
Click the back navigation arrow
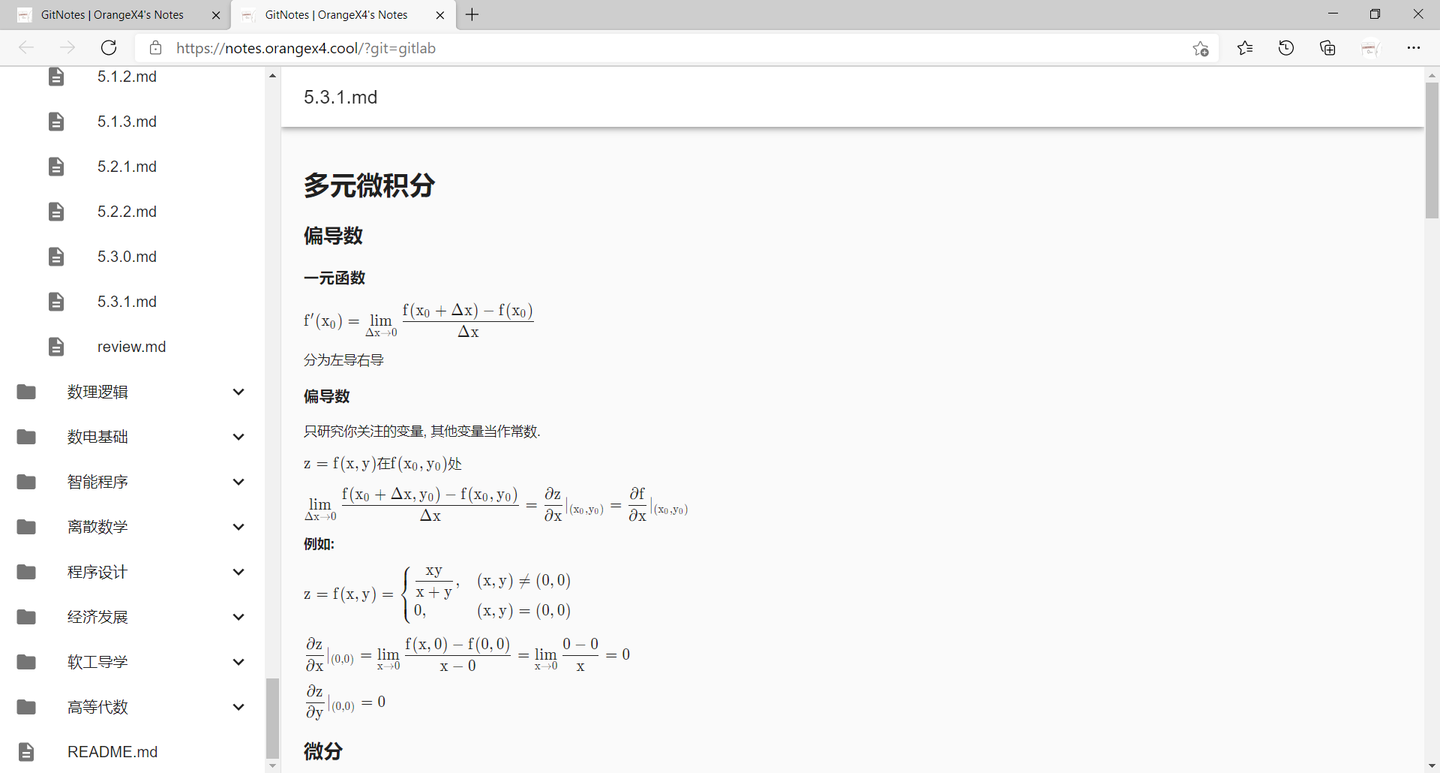[27, 47]
